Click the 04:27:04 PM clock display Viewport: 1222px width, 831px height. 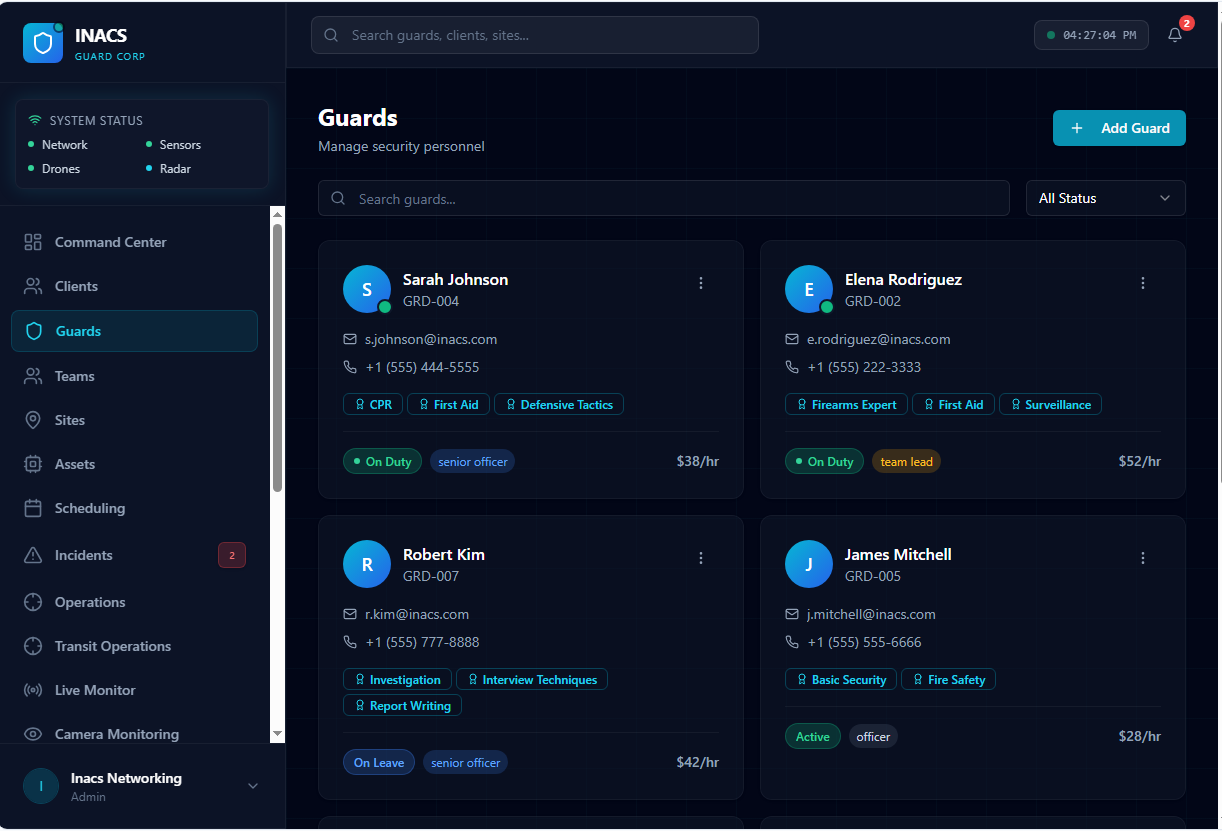click(x=1091, y=35)
